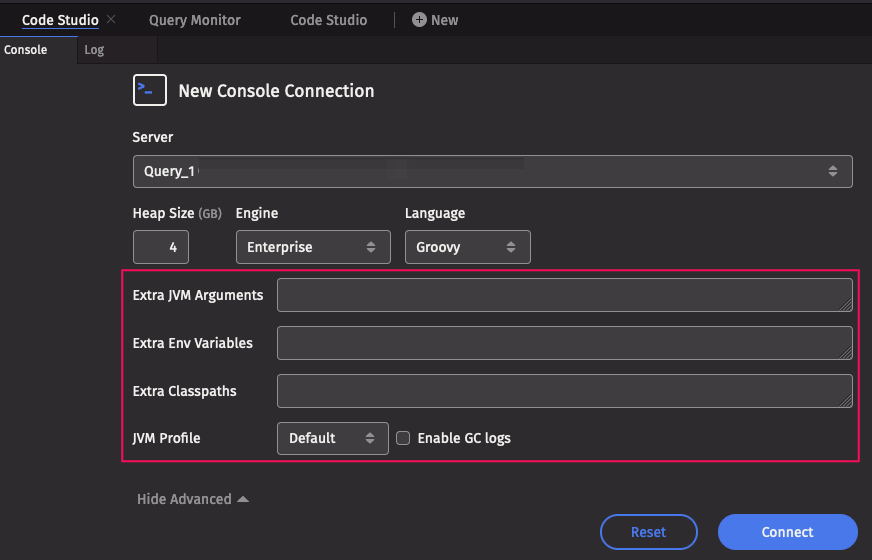Viewport: 872px width, 560px height.
Task: Collapse options with Hide Advanced
Action: tap(192, 499)
